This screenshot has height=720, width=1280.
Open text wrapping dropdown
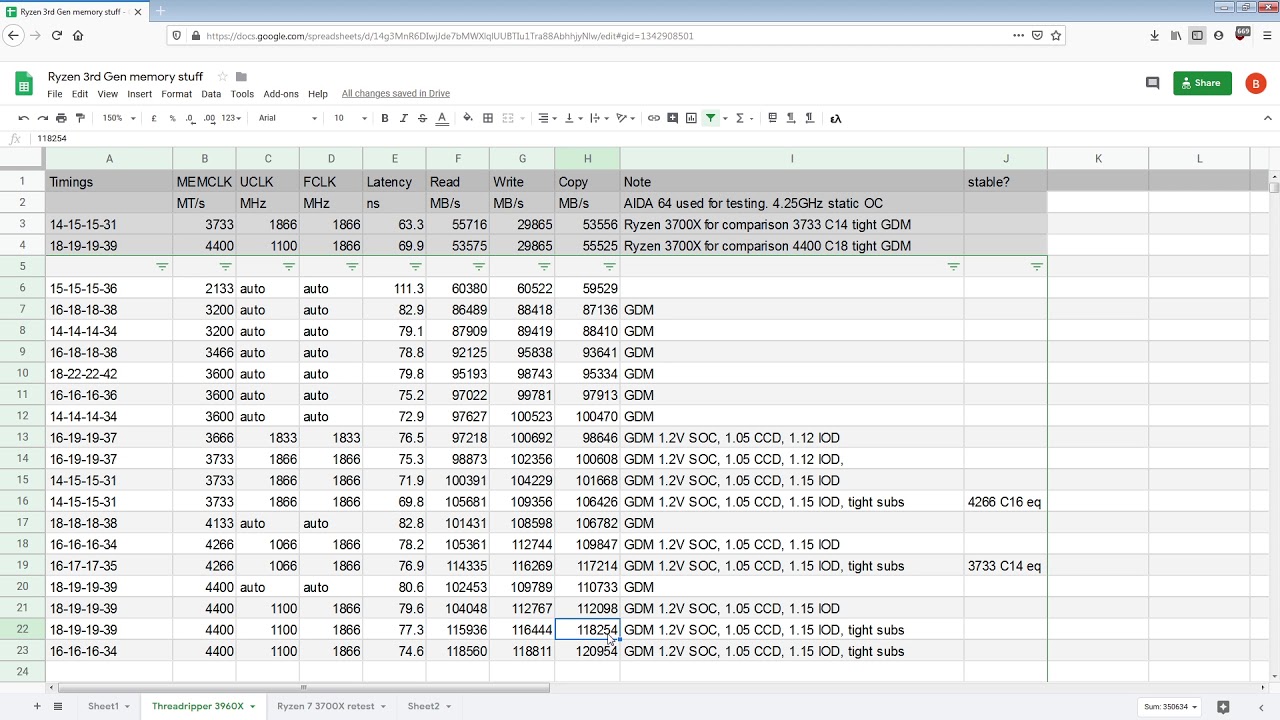click(600, 118)
